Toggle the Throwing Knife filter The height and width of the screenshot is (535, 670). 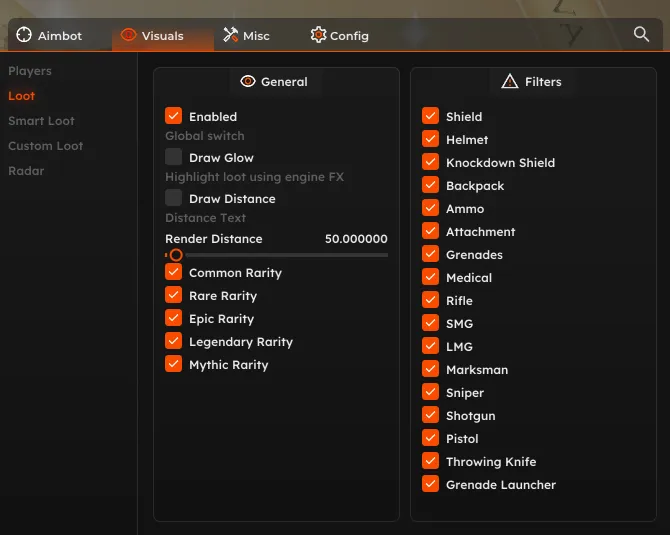pyautogui.click(x=430, y=461)
